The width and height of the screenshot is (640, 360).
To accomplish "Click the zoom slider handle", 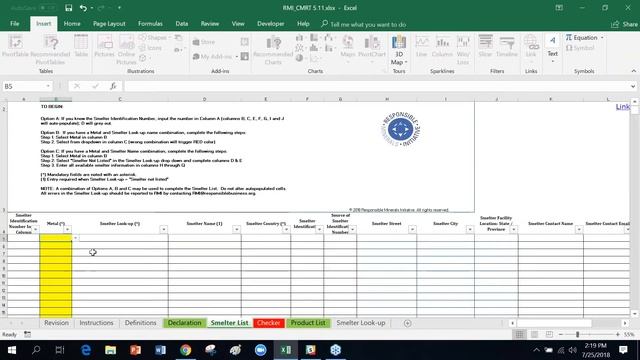I will 577,334.
